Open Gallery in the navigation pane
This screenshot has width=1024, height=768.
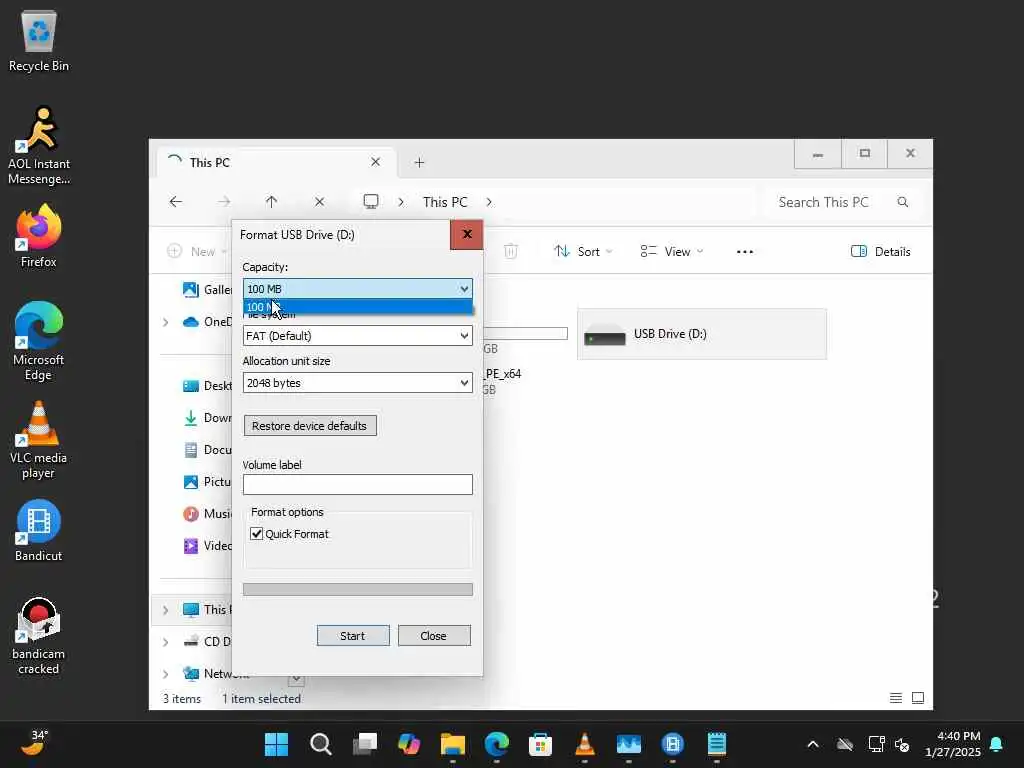coord(206,289)
